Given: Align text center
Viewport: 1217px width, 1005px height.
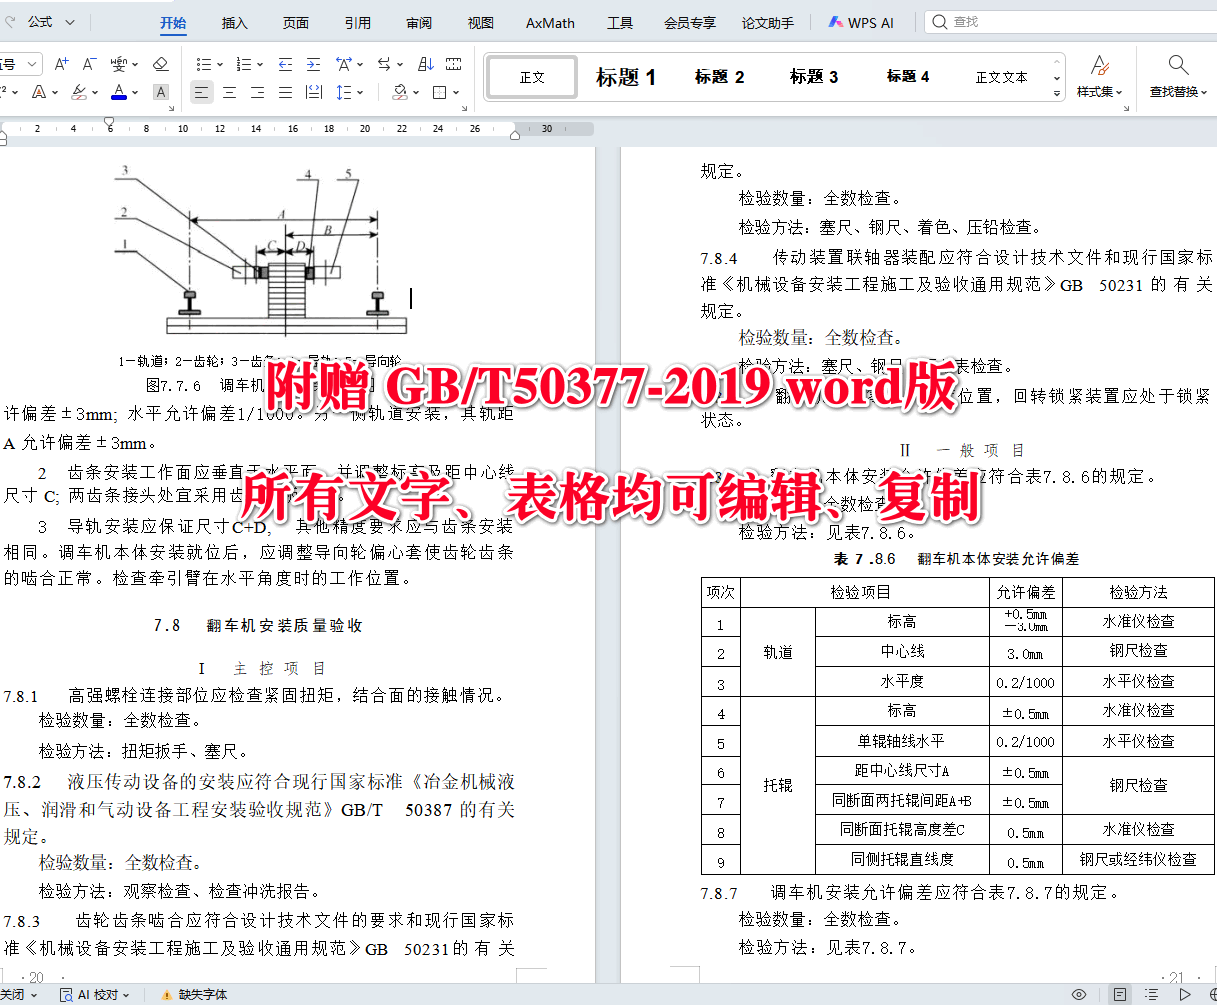Looking at the screenshot, I should 229,92.
